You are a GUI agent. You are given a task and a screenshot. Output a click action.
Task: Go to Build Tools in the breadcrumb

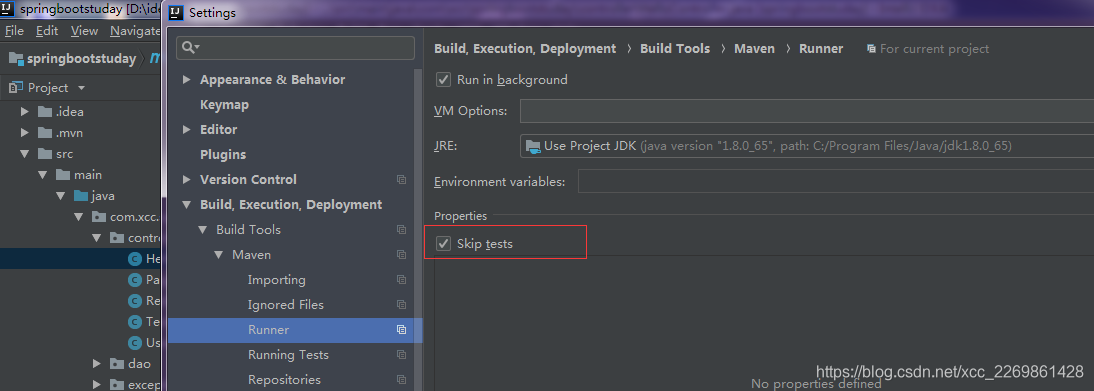pyautogui.click(x=675, y=49)
